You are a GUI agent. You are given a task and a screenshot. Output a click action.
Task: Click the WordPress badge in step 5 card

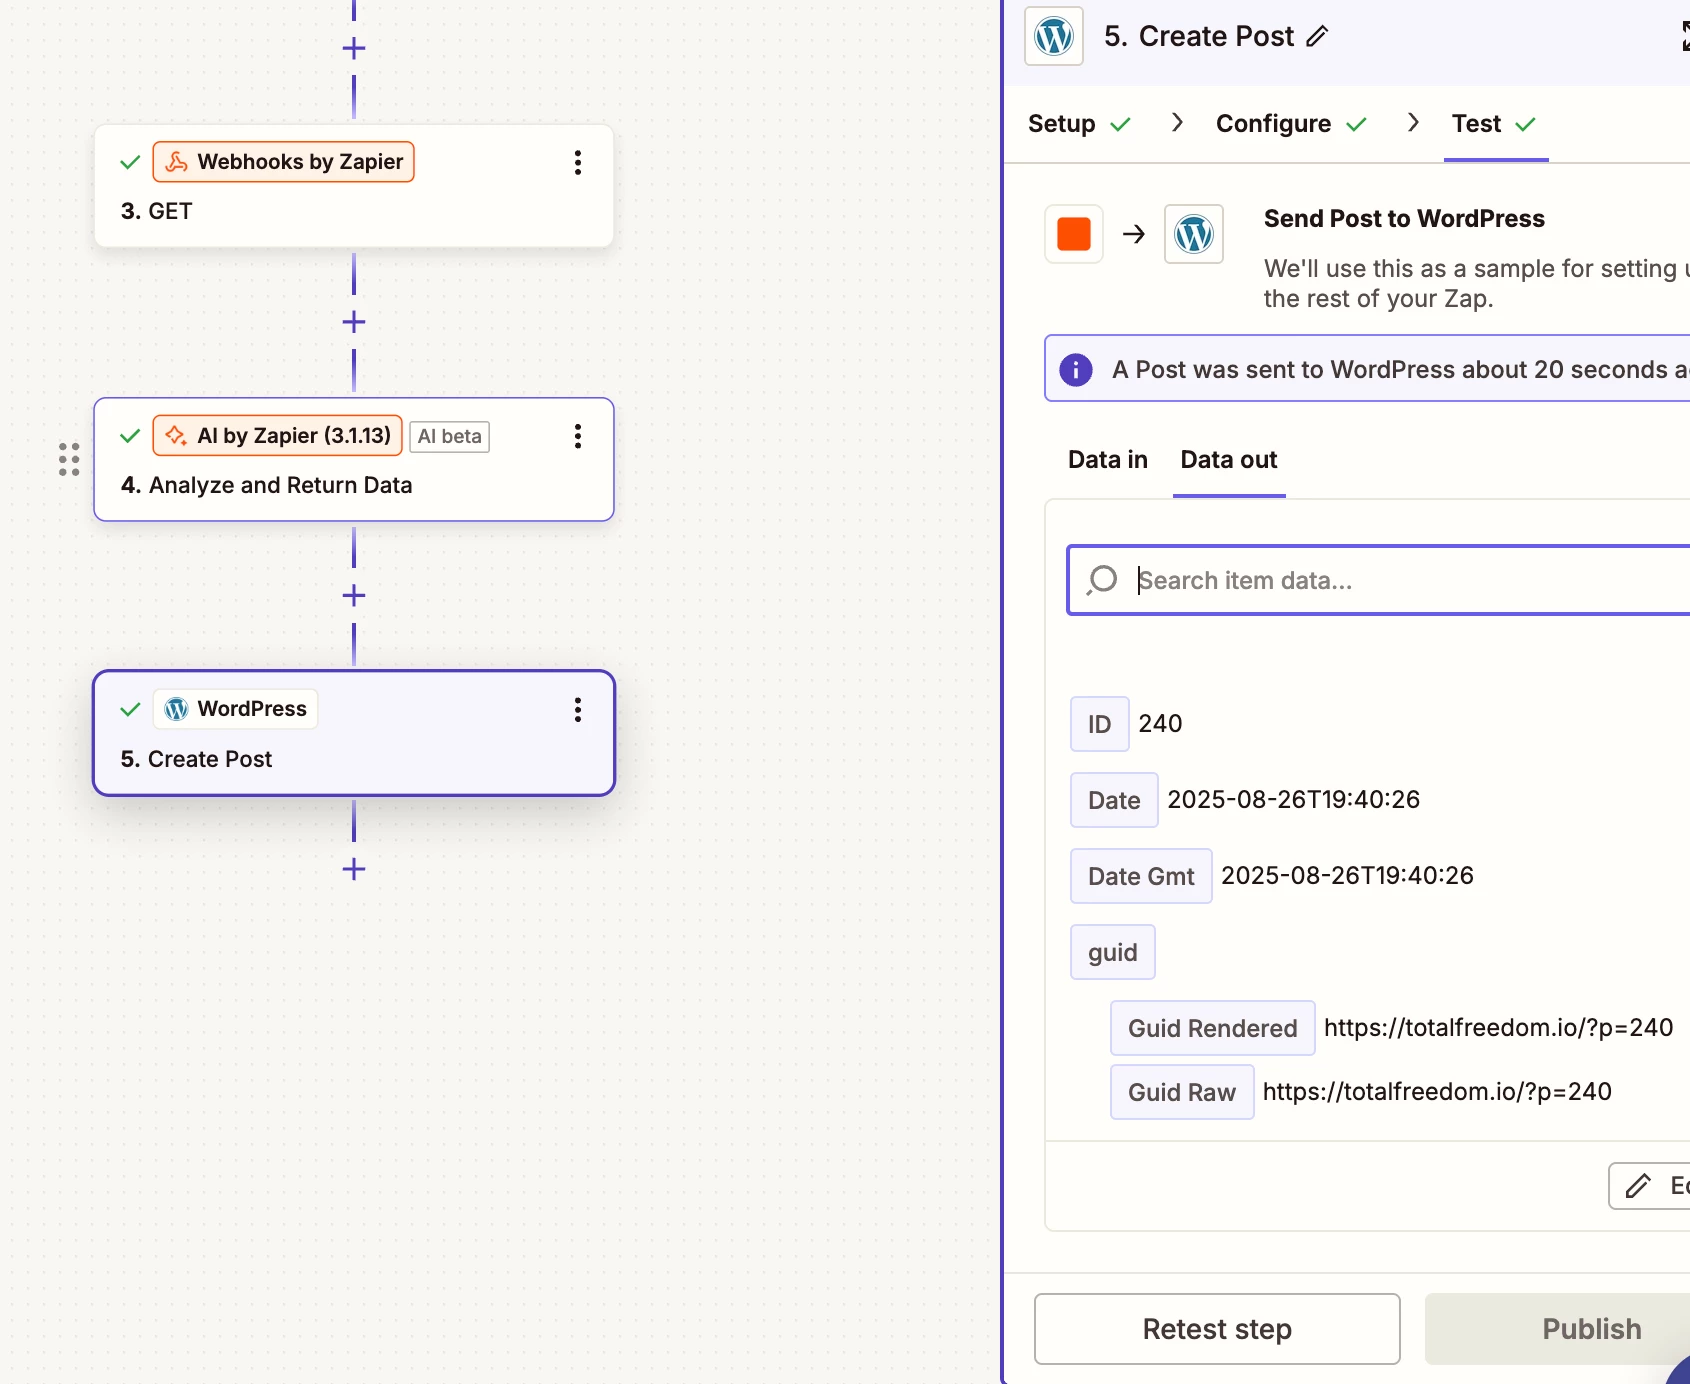point(235,709)
